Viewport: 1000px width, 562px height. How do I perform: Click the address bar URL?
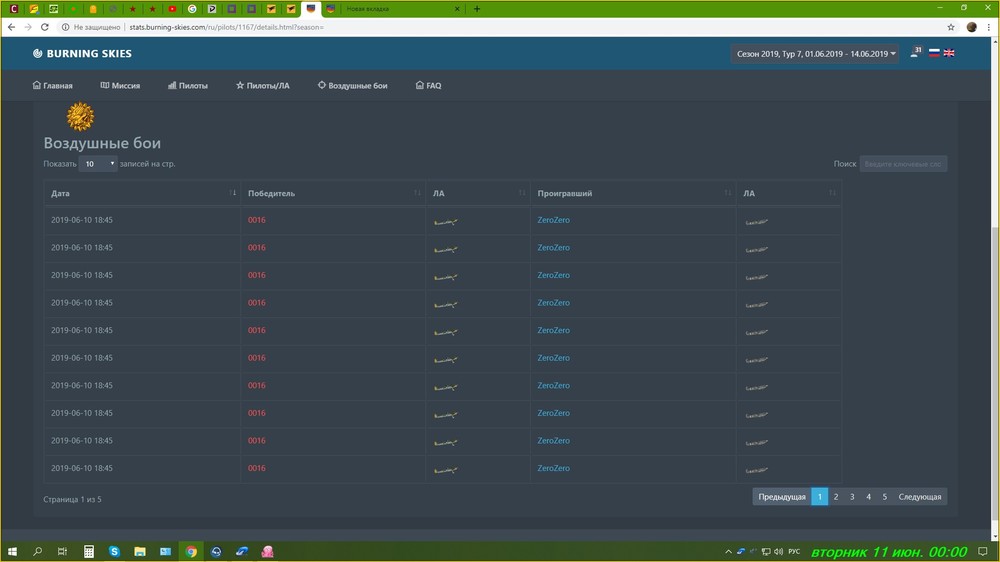(226, 27)
